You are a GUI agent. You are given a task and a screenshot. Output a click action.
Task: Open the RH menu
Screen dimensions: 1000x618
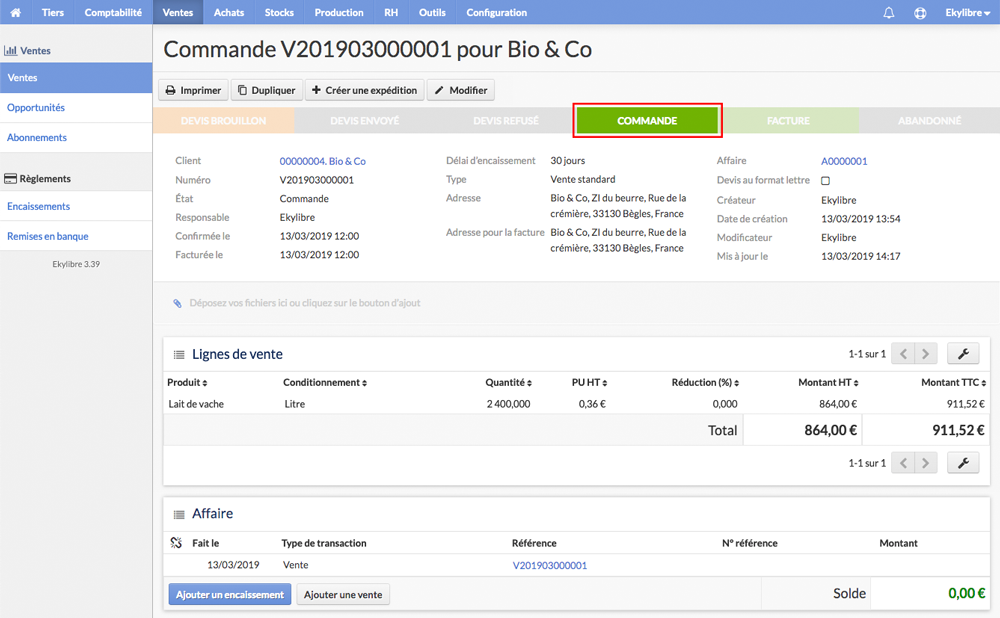pos(391,12)
